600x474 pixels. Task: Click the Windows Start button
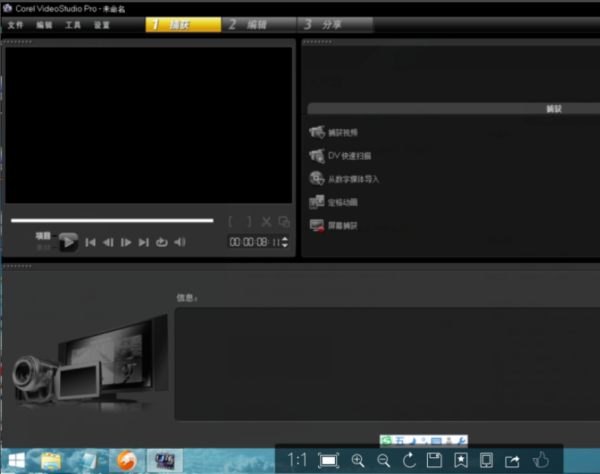pyautogui.click(x=14, y=460)
